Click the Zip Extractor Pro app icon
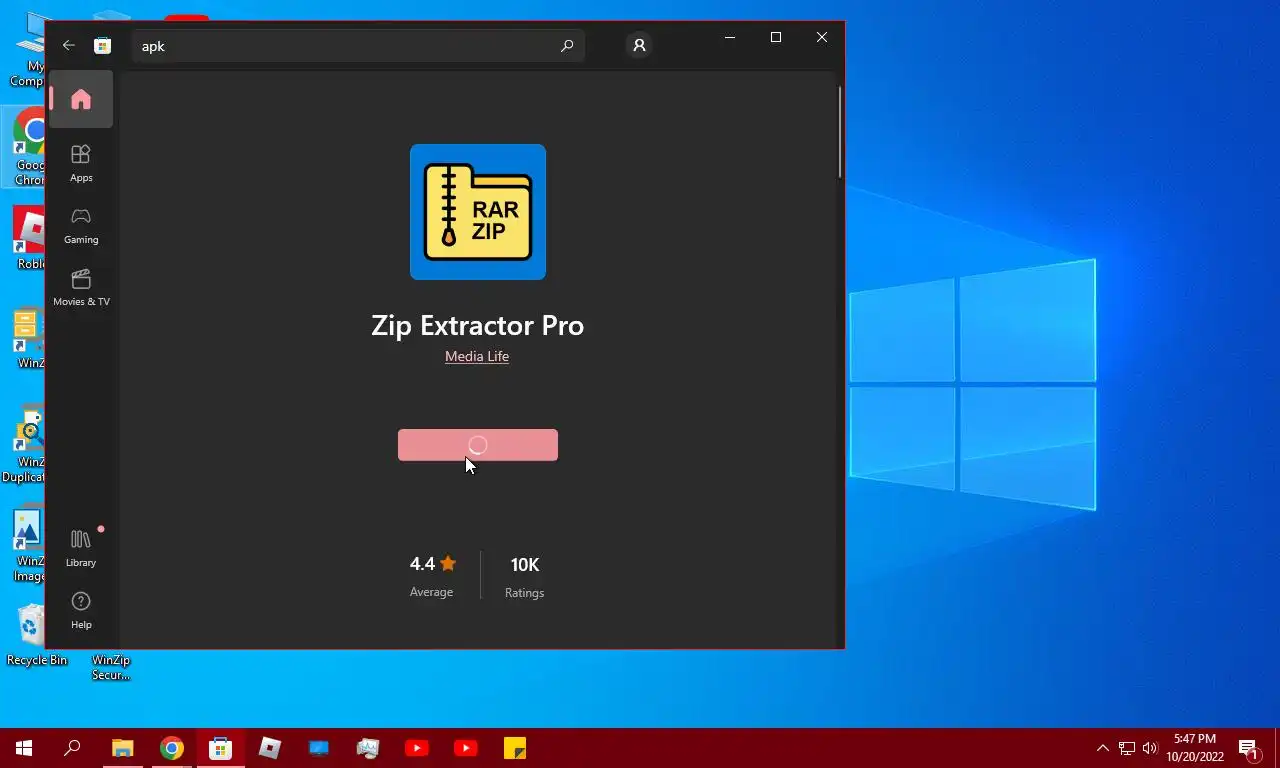Screen dimensions: 1280x768 coord(478,212)
